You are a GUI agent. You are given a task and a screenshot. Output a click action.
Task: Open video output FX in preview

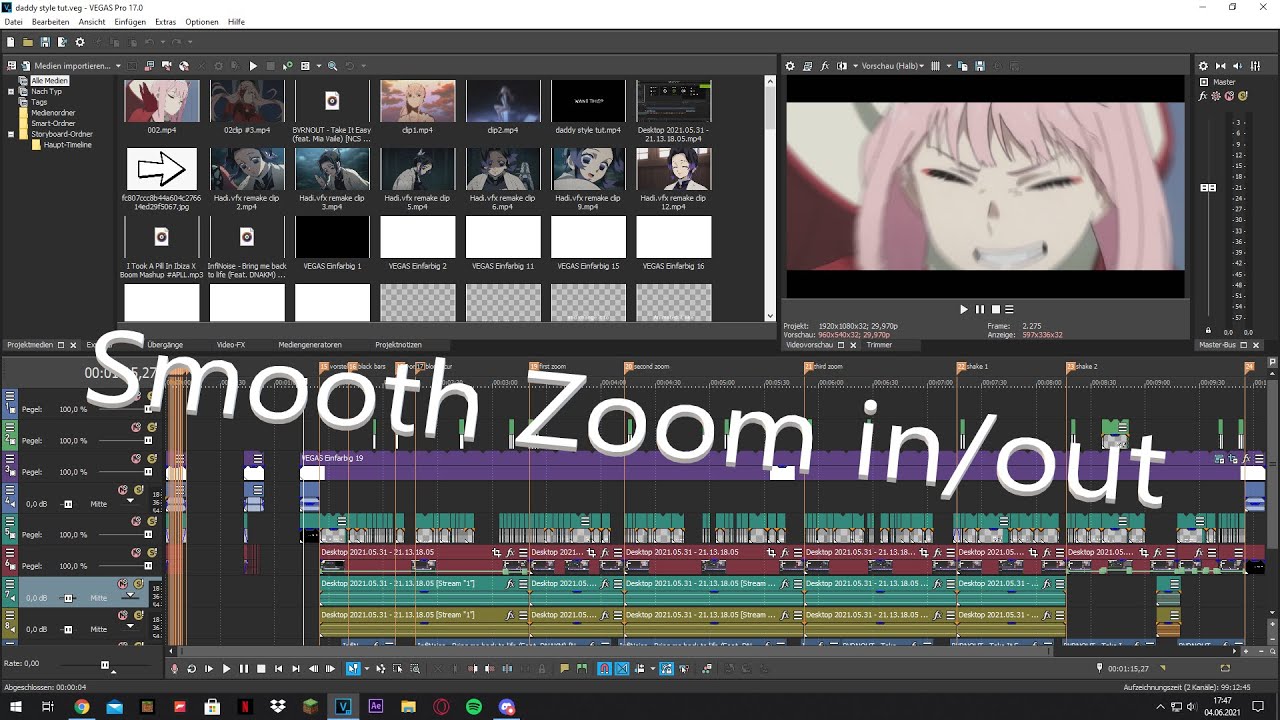pyautogui.click(x=825, y=66)
